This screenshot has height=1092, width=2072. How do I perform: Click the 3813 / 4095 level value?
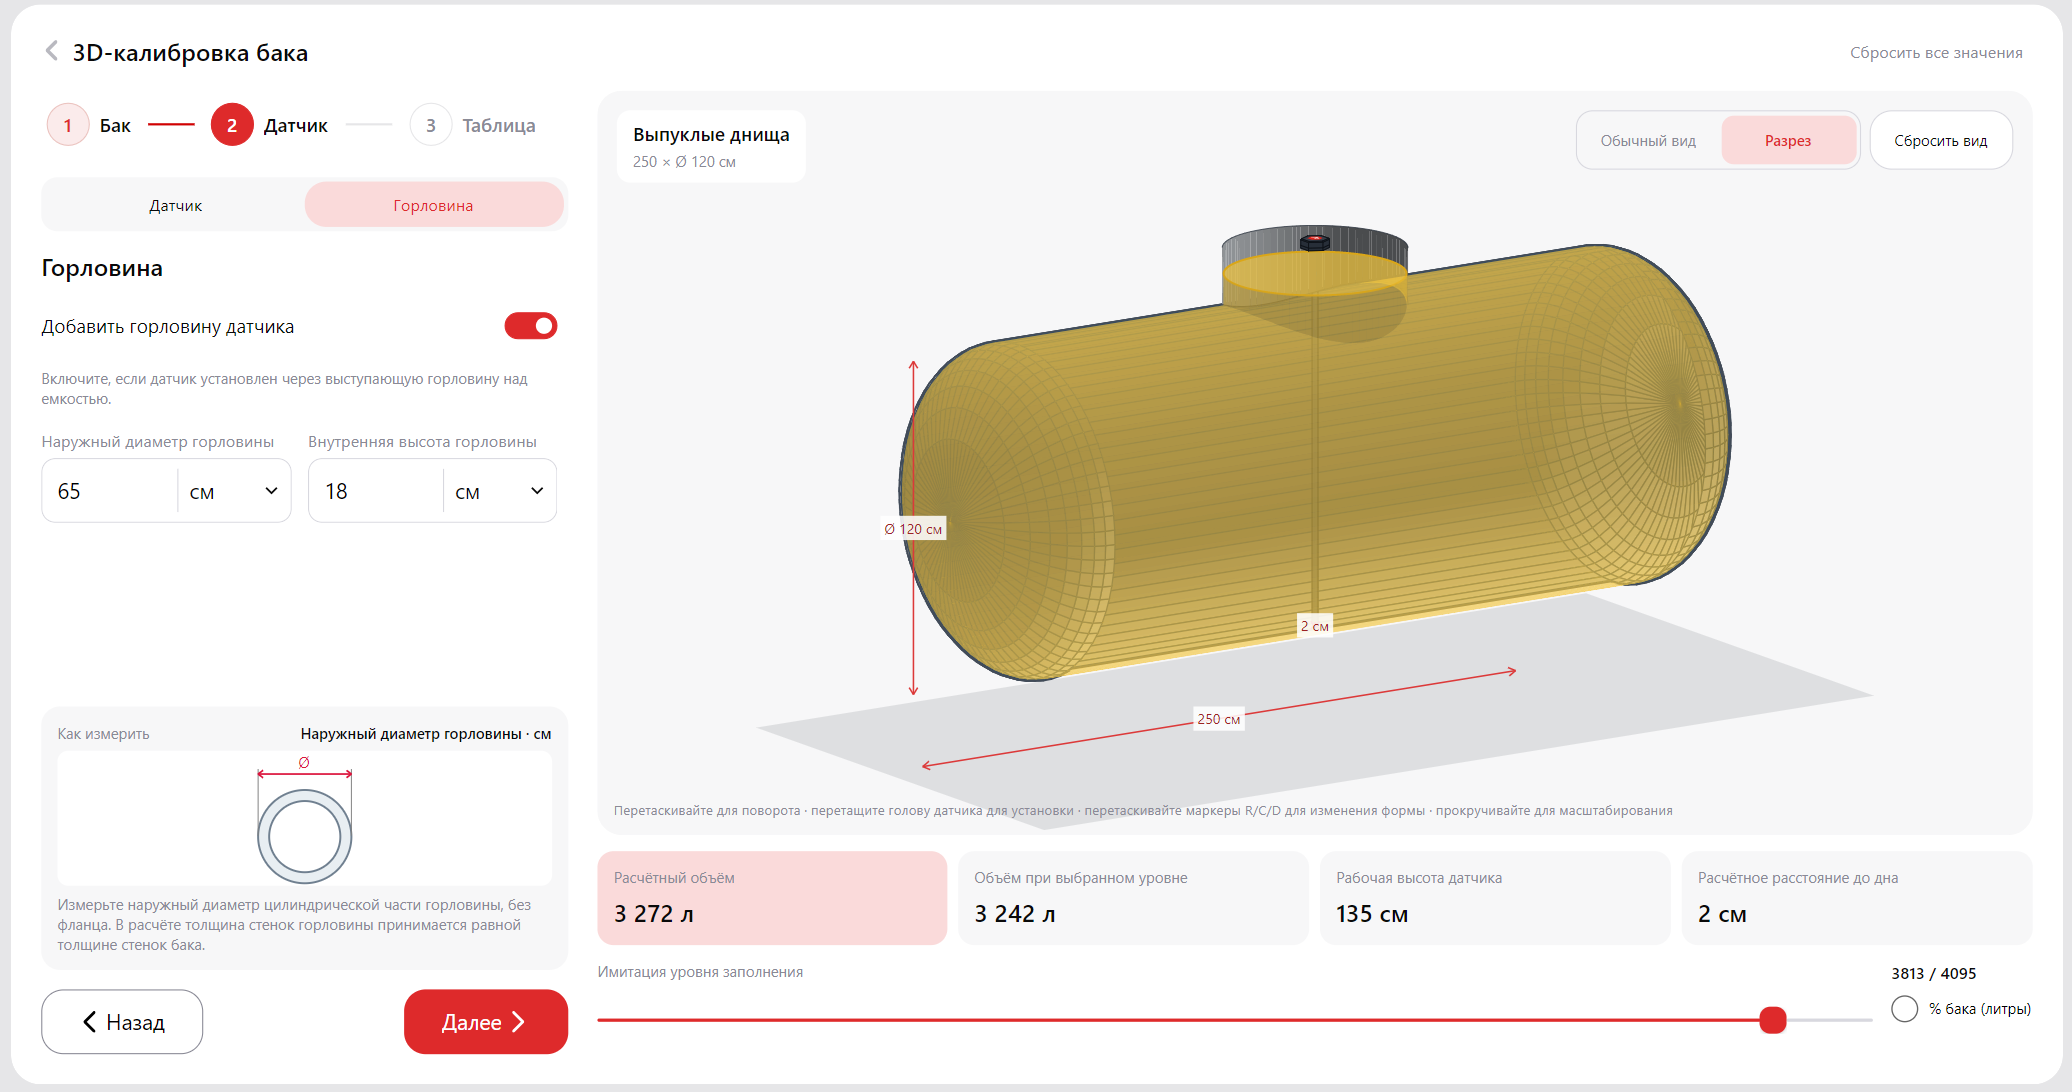[1933, 973]
